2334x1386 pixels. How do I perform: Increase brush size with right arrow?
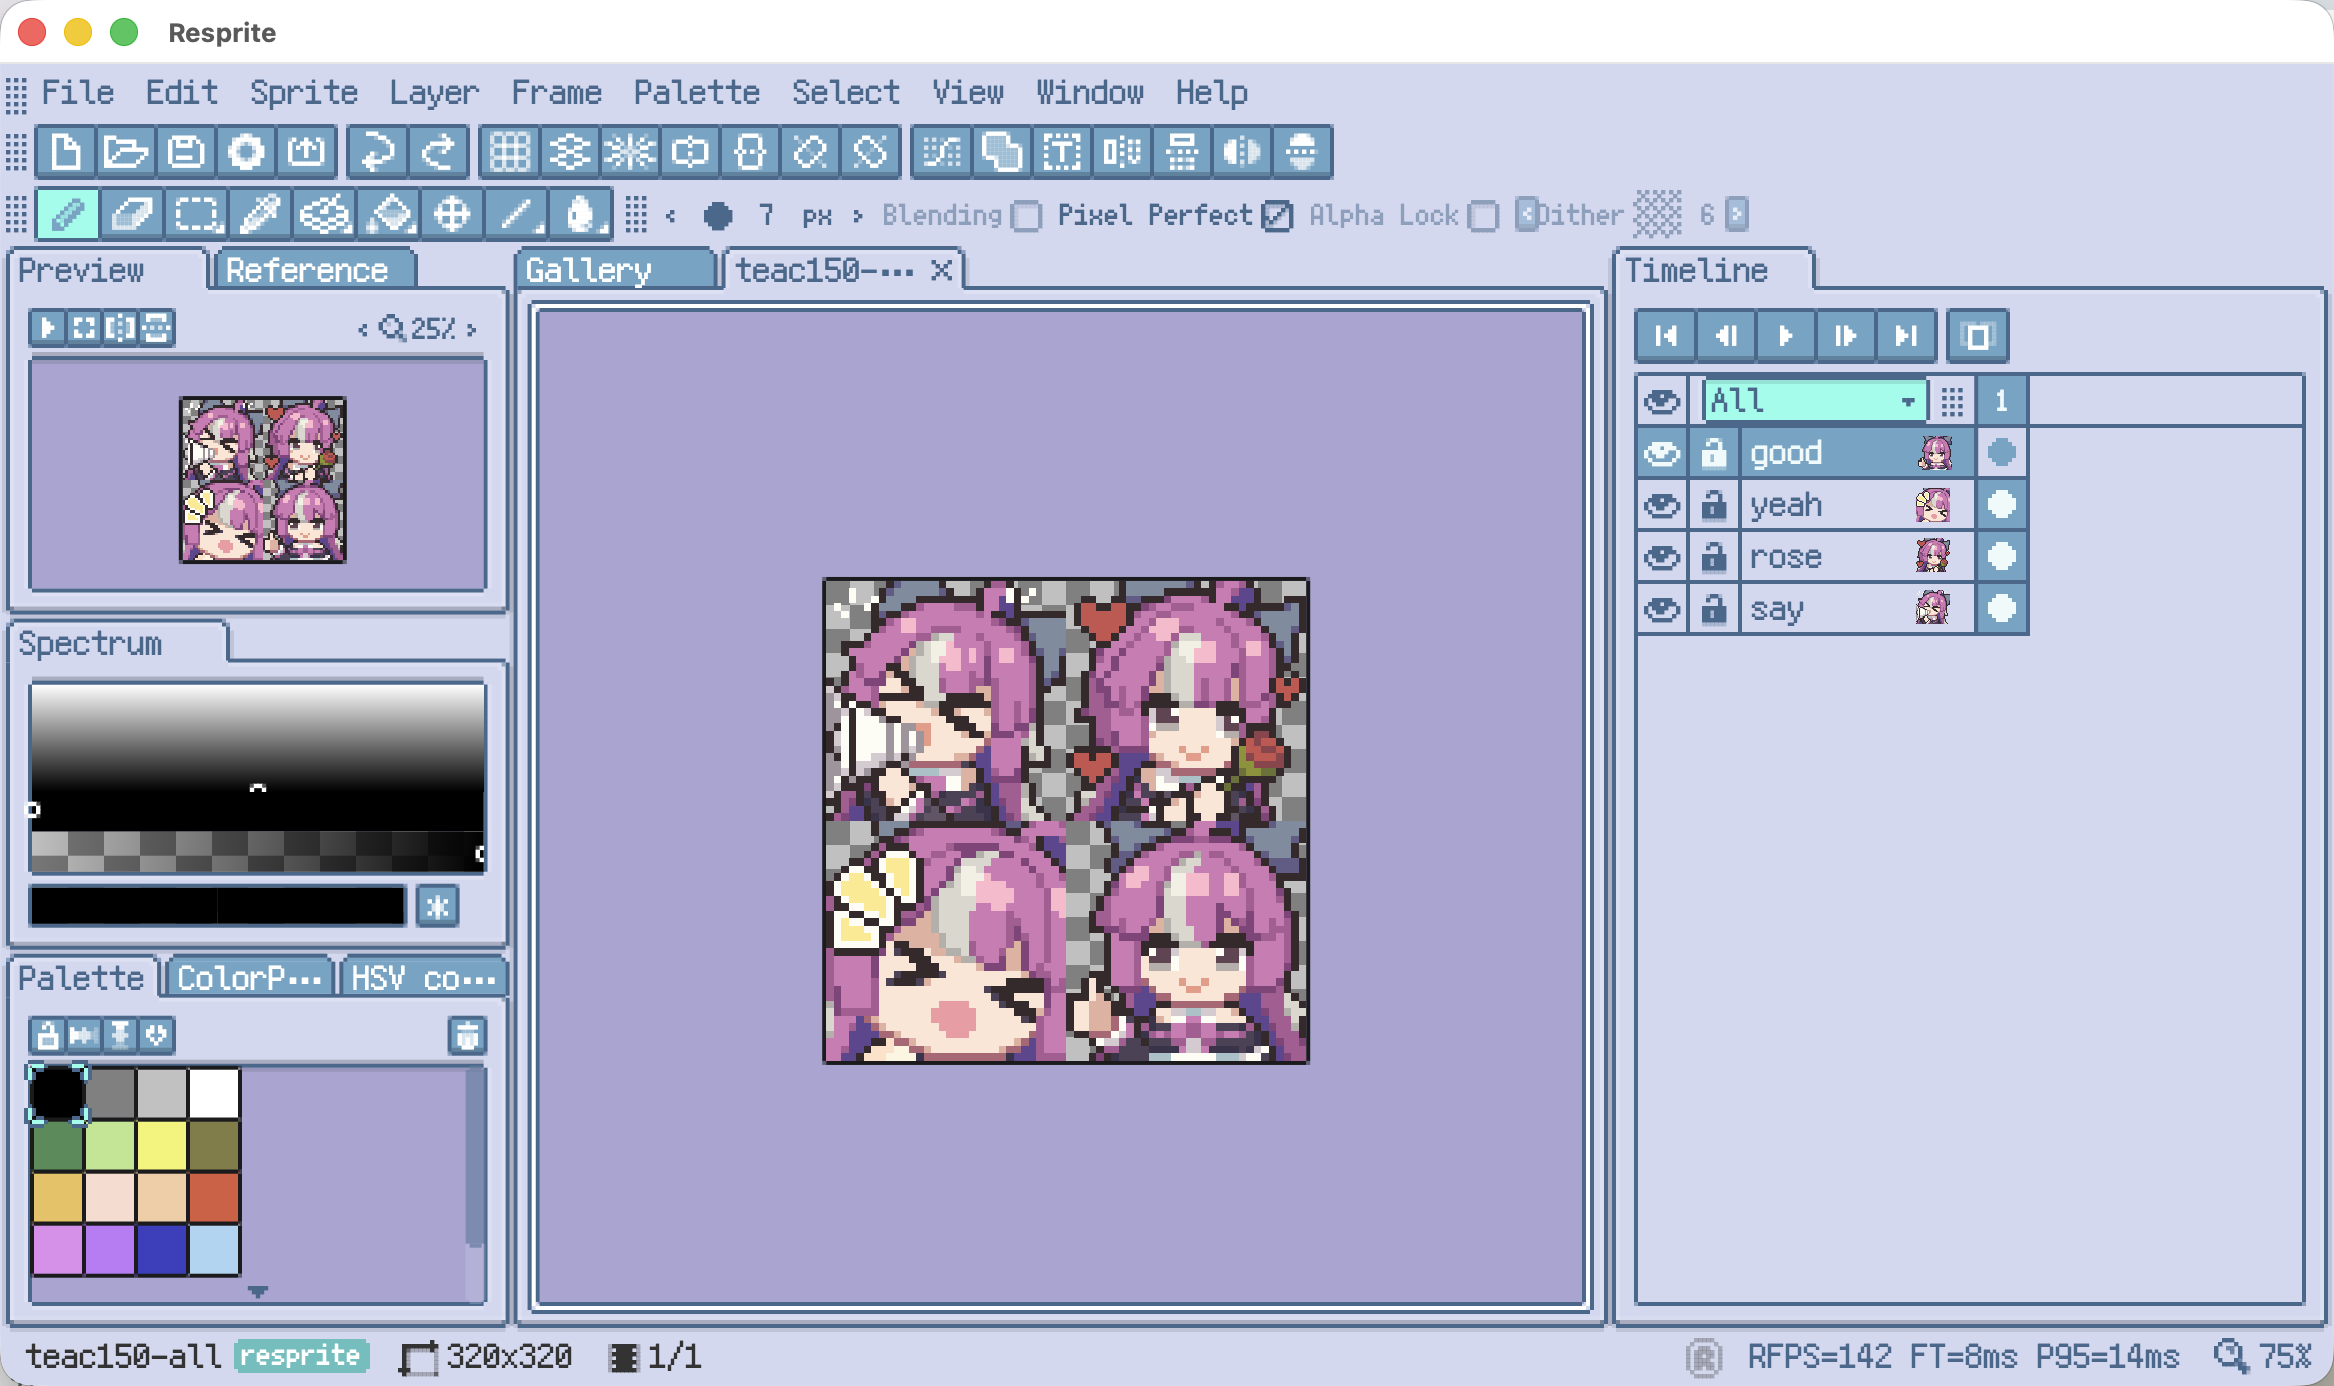(x=857, y=215)
